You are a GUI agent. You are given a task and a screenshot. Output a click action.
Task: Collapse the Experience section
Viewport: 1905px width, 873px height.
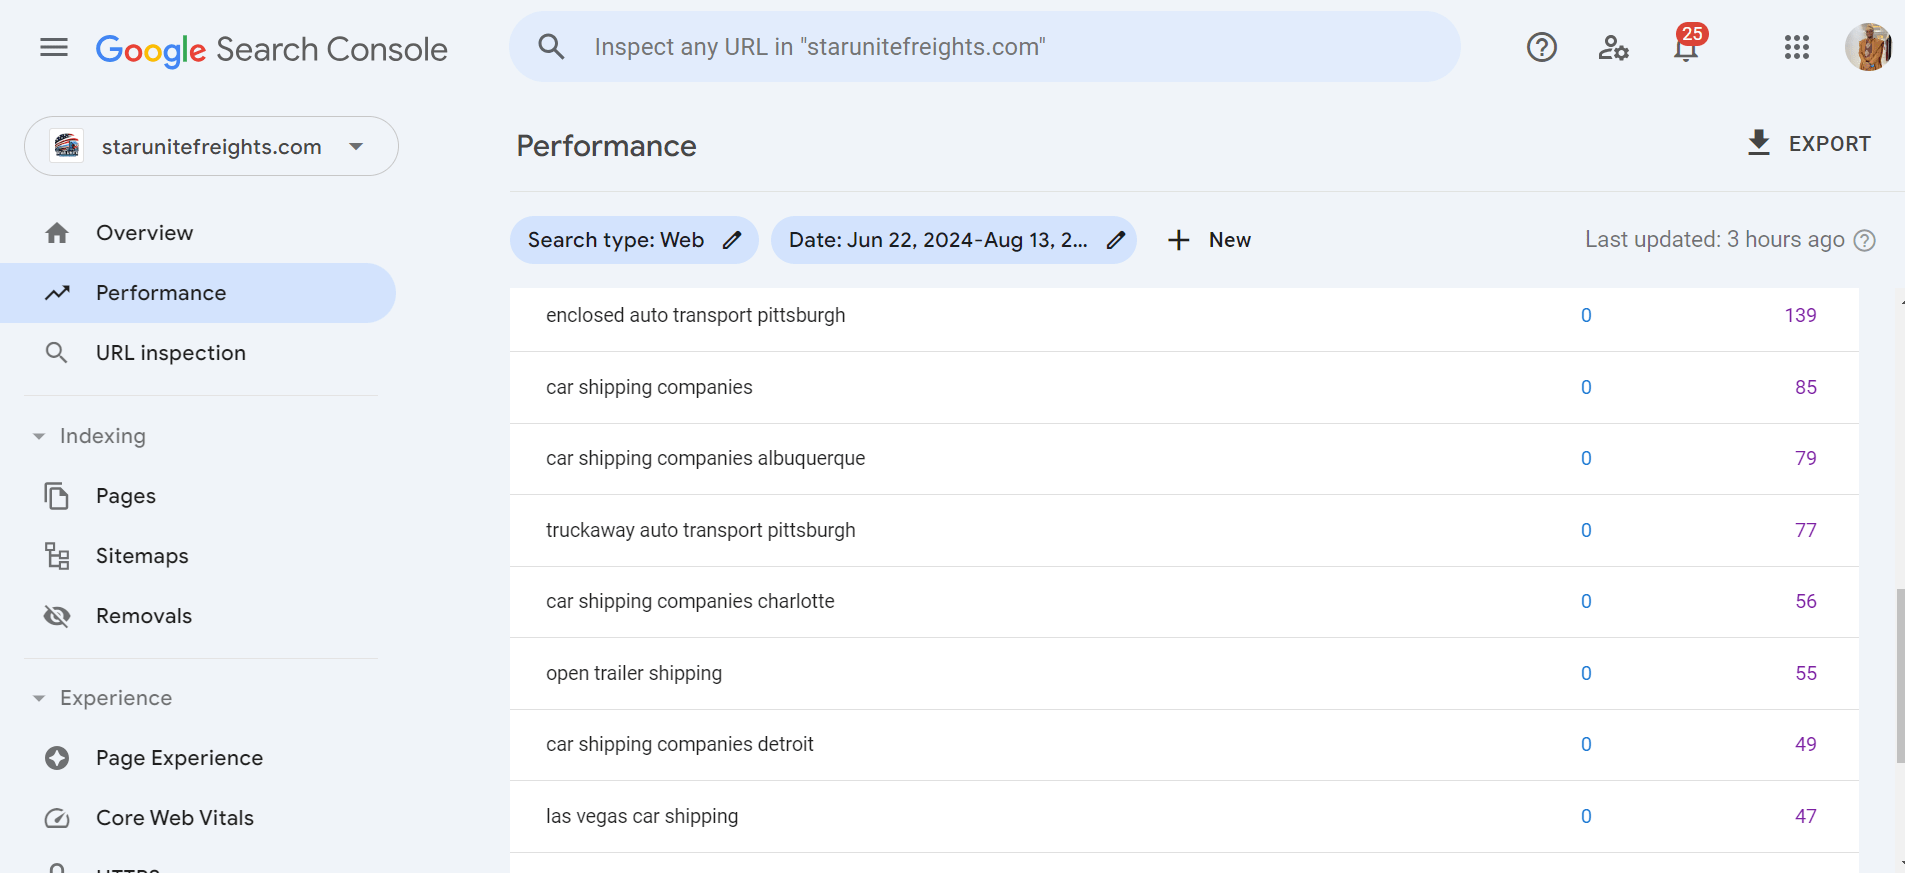[x=39, y=698]
